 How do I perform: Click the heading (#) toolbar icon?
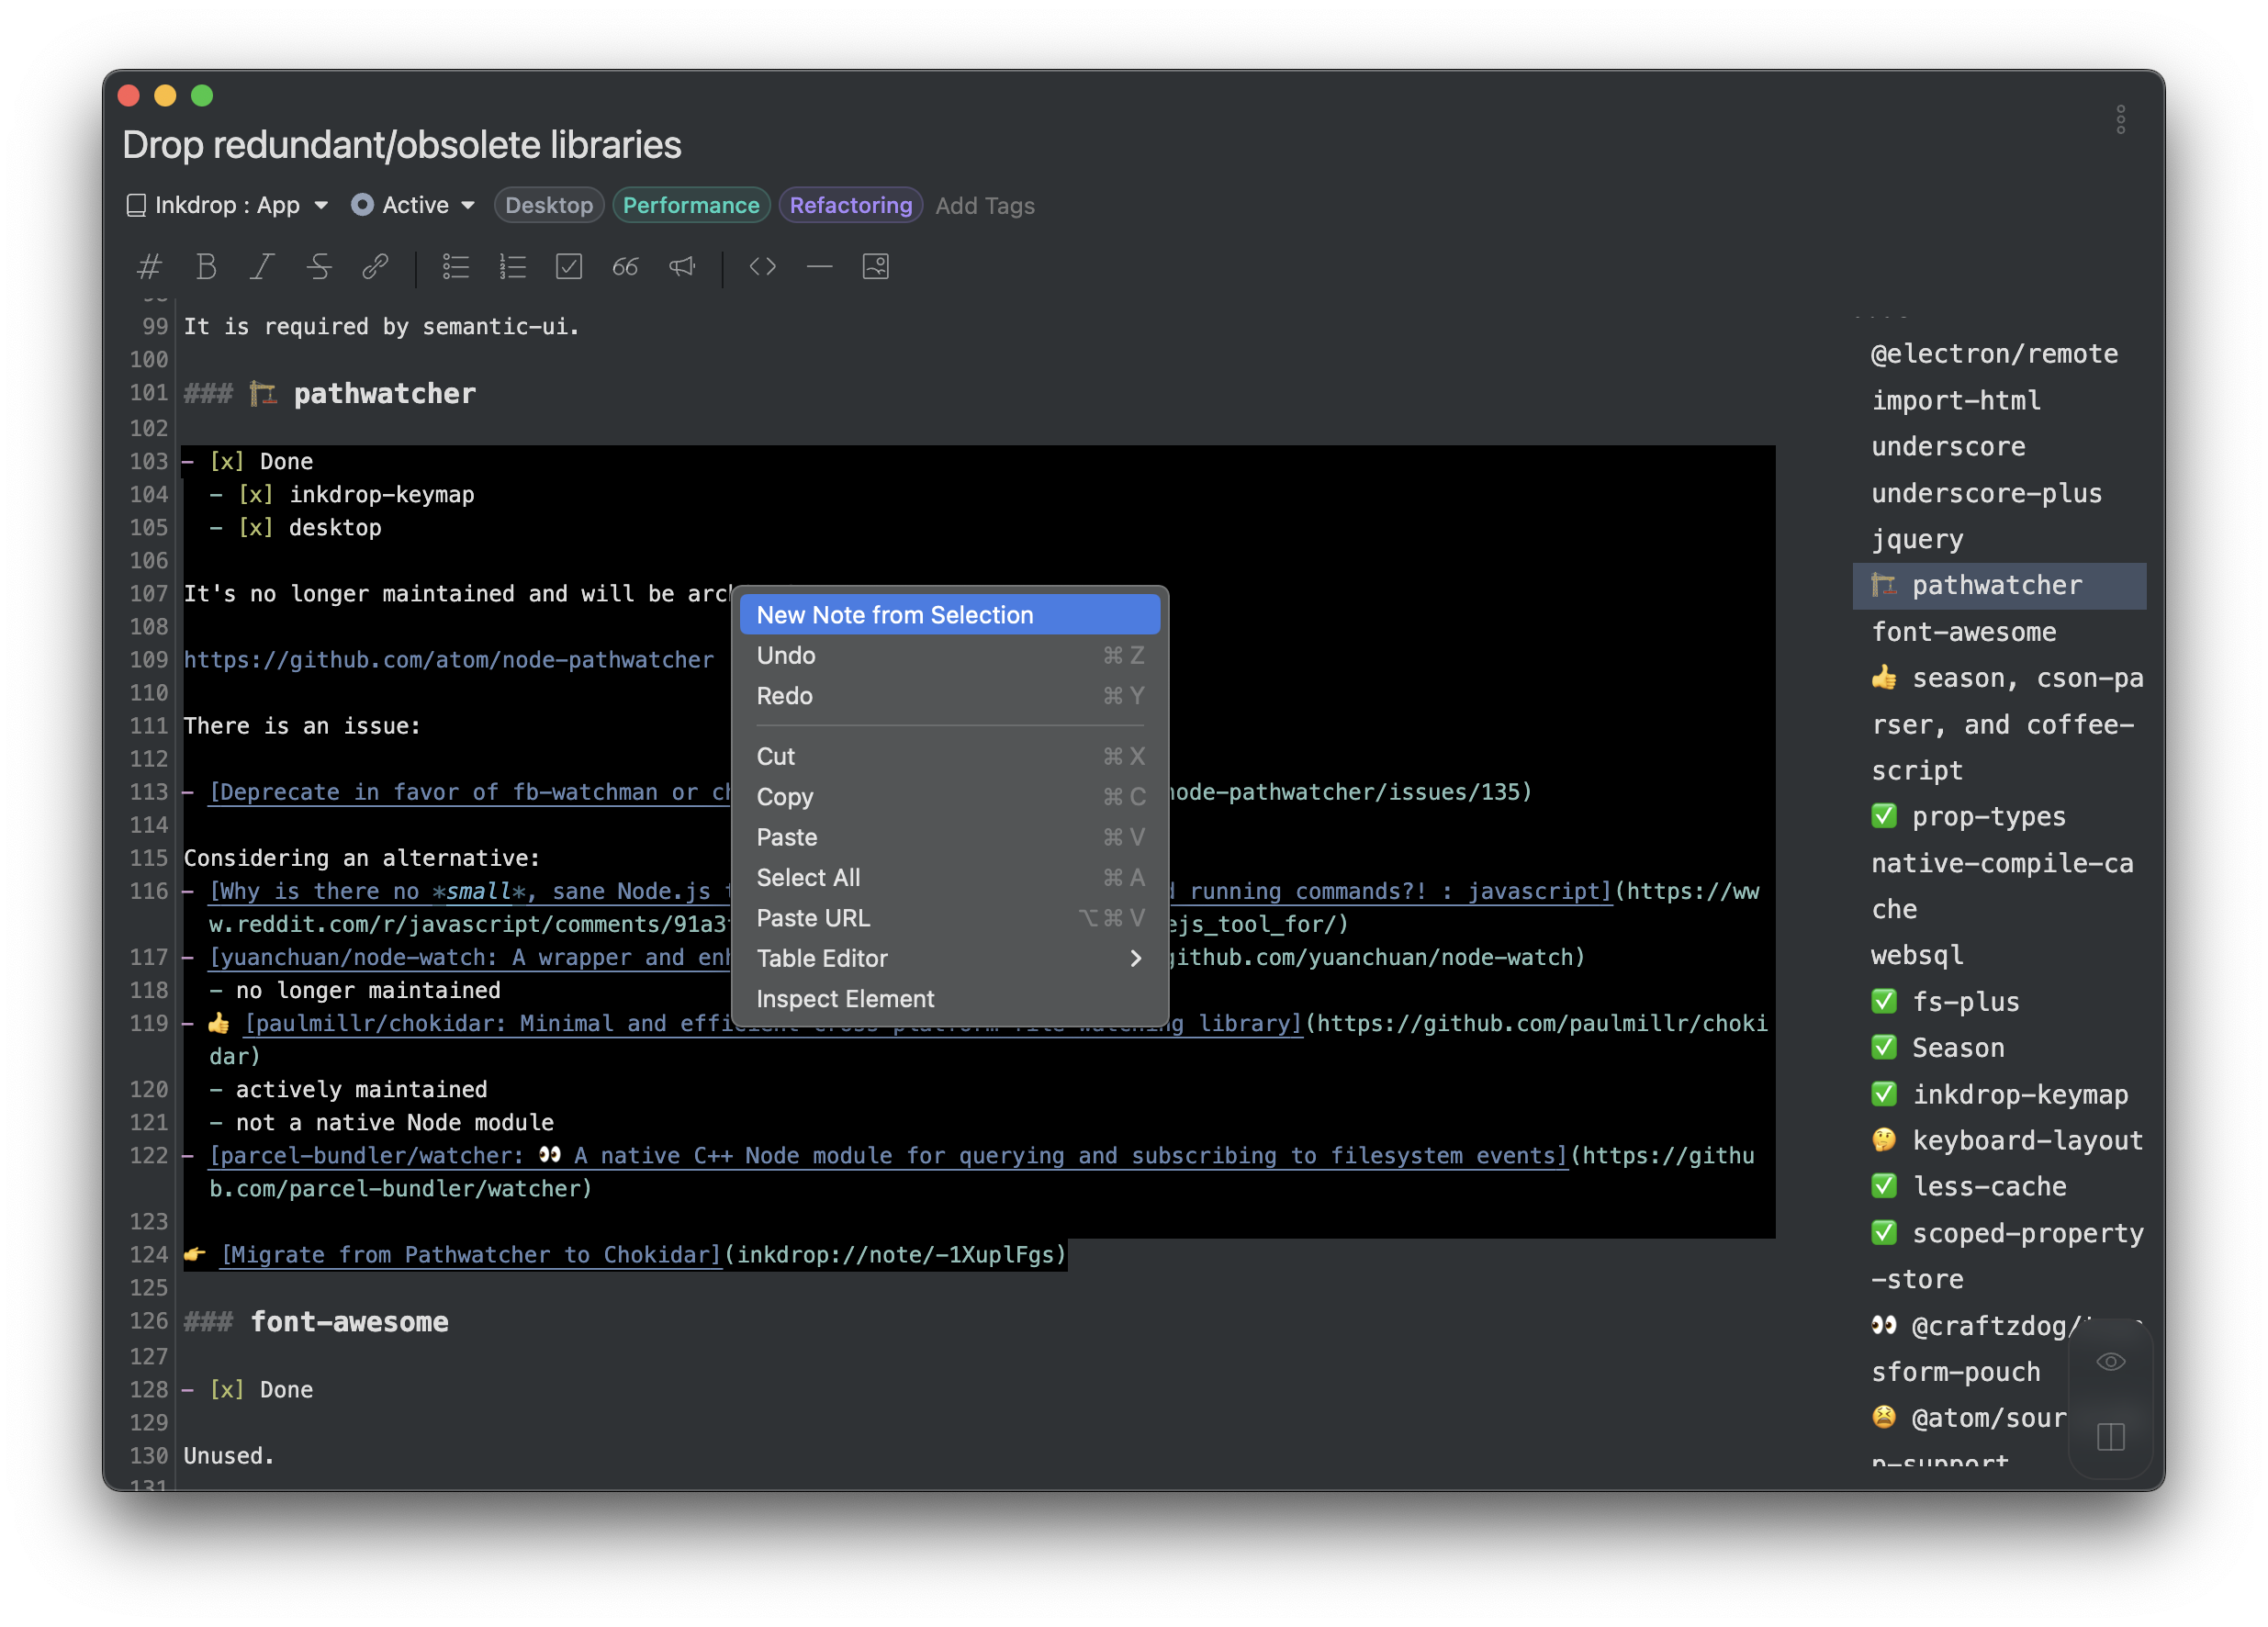(x=149, y=267)
